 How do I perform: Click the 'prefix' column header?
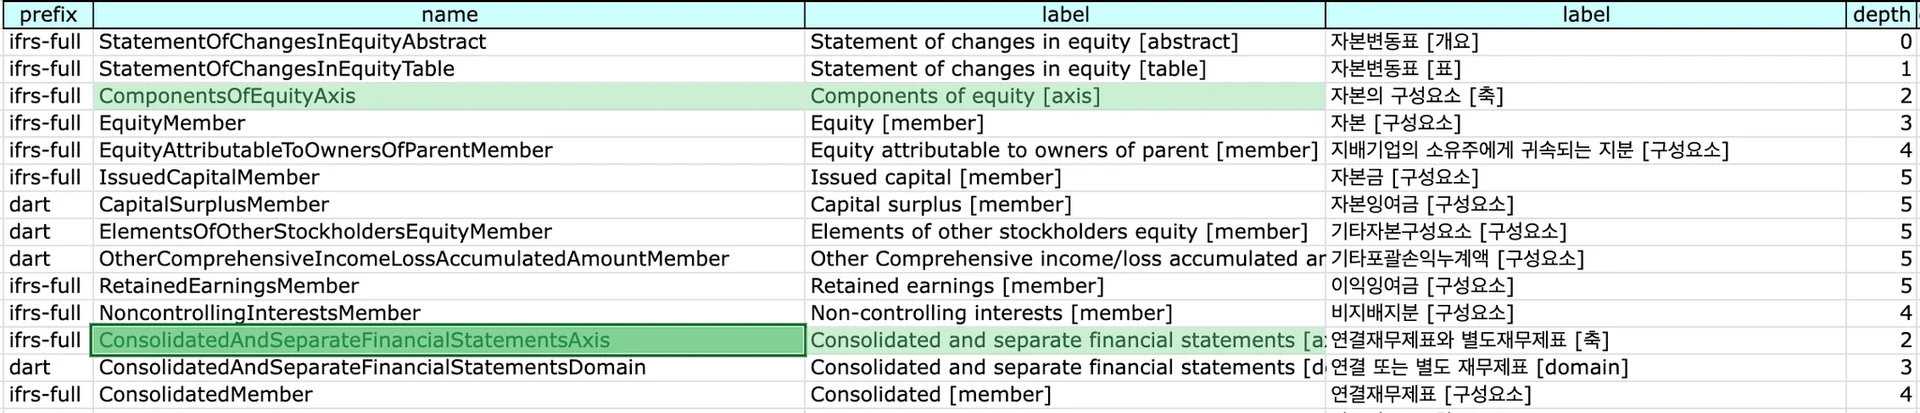pos(47,14)
